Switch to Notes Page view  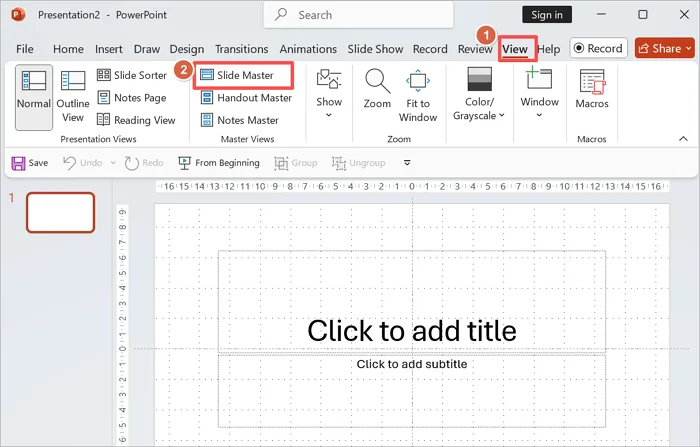132,97
